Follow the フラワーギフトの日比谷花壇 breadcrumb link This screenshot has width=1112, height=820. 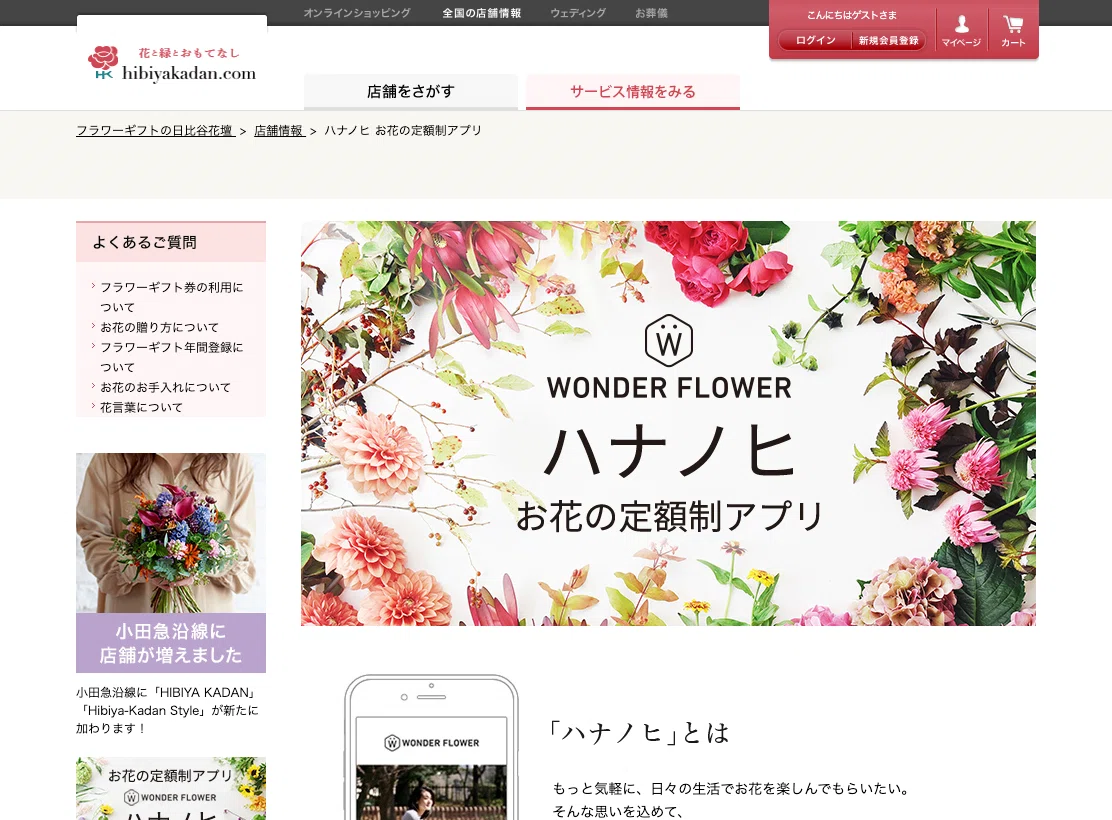tap(155, 131)
